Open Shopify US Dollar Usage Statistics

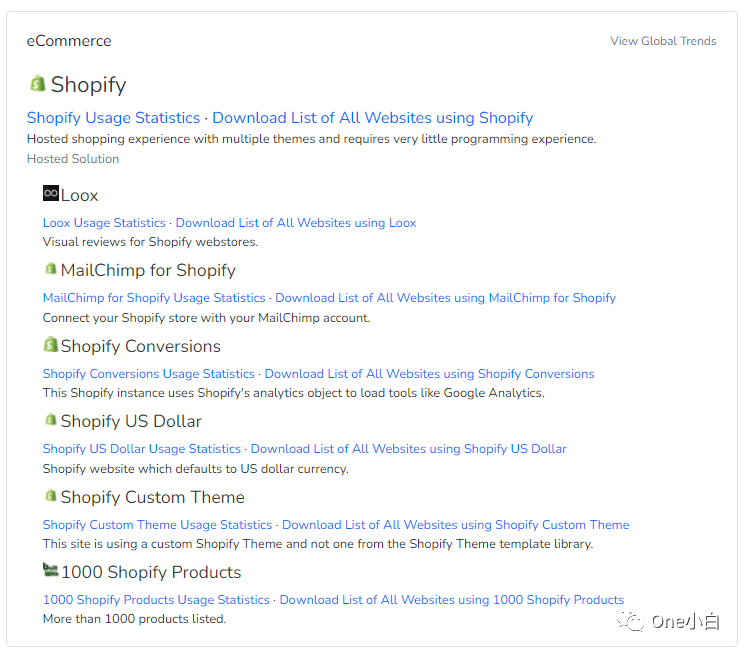(x=142, y=449)
